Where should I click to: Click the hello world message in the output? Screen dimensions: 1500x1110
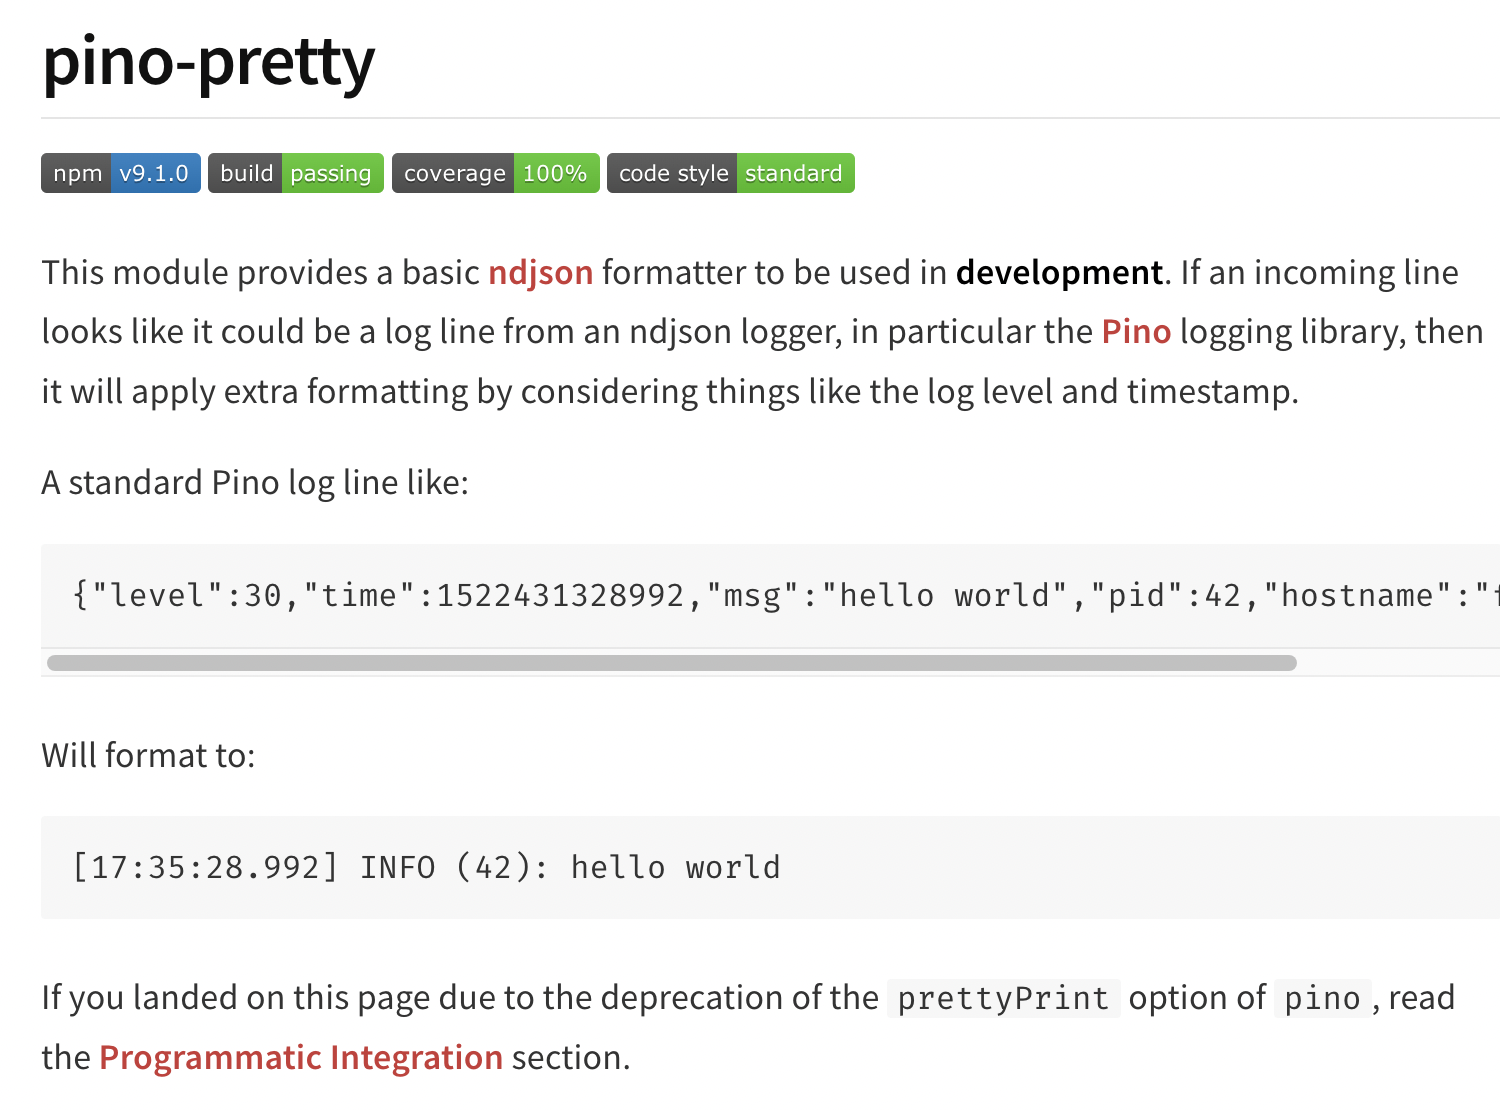point(676,867)
